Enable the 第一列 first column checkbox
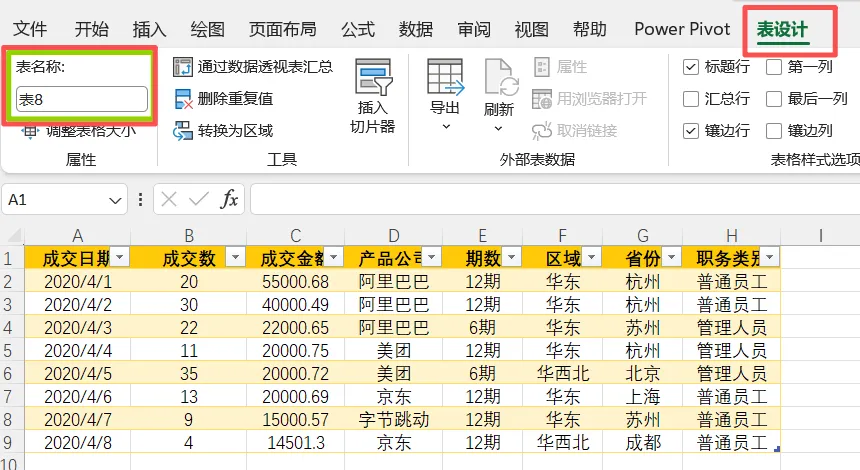This screenshot has width=860, height=470. (x=774, y=67)
